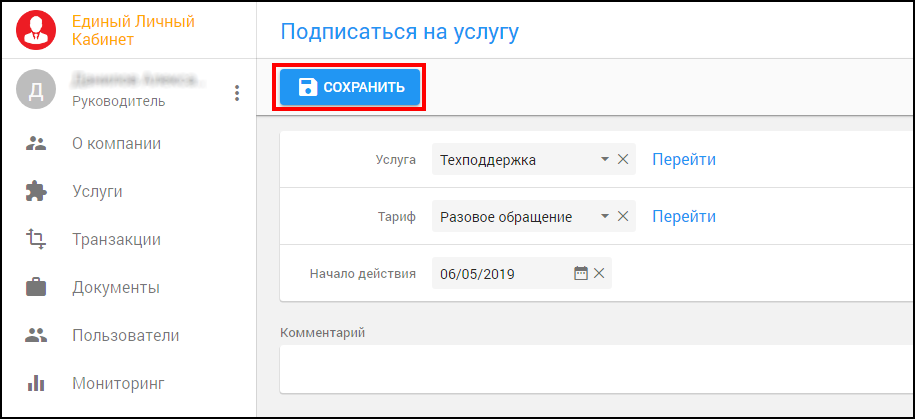Click the gray 'Д' user avatar

[36, 91]
